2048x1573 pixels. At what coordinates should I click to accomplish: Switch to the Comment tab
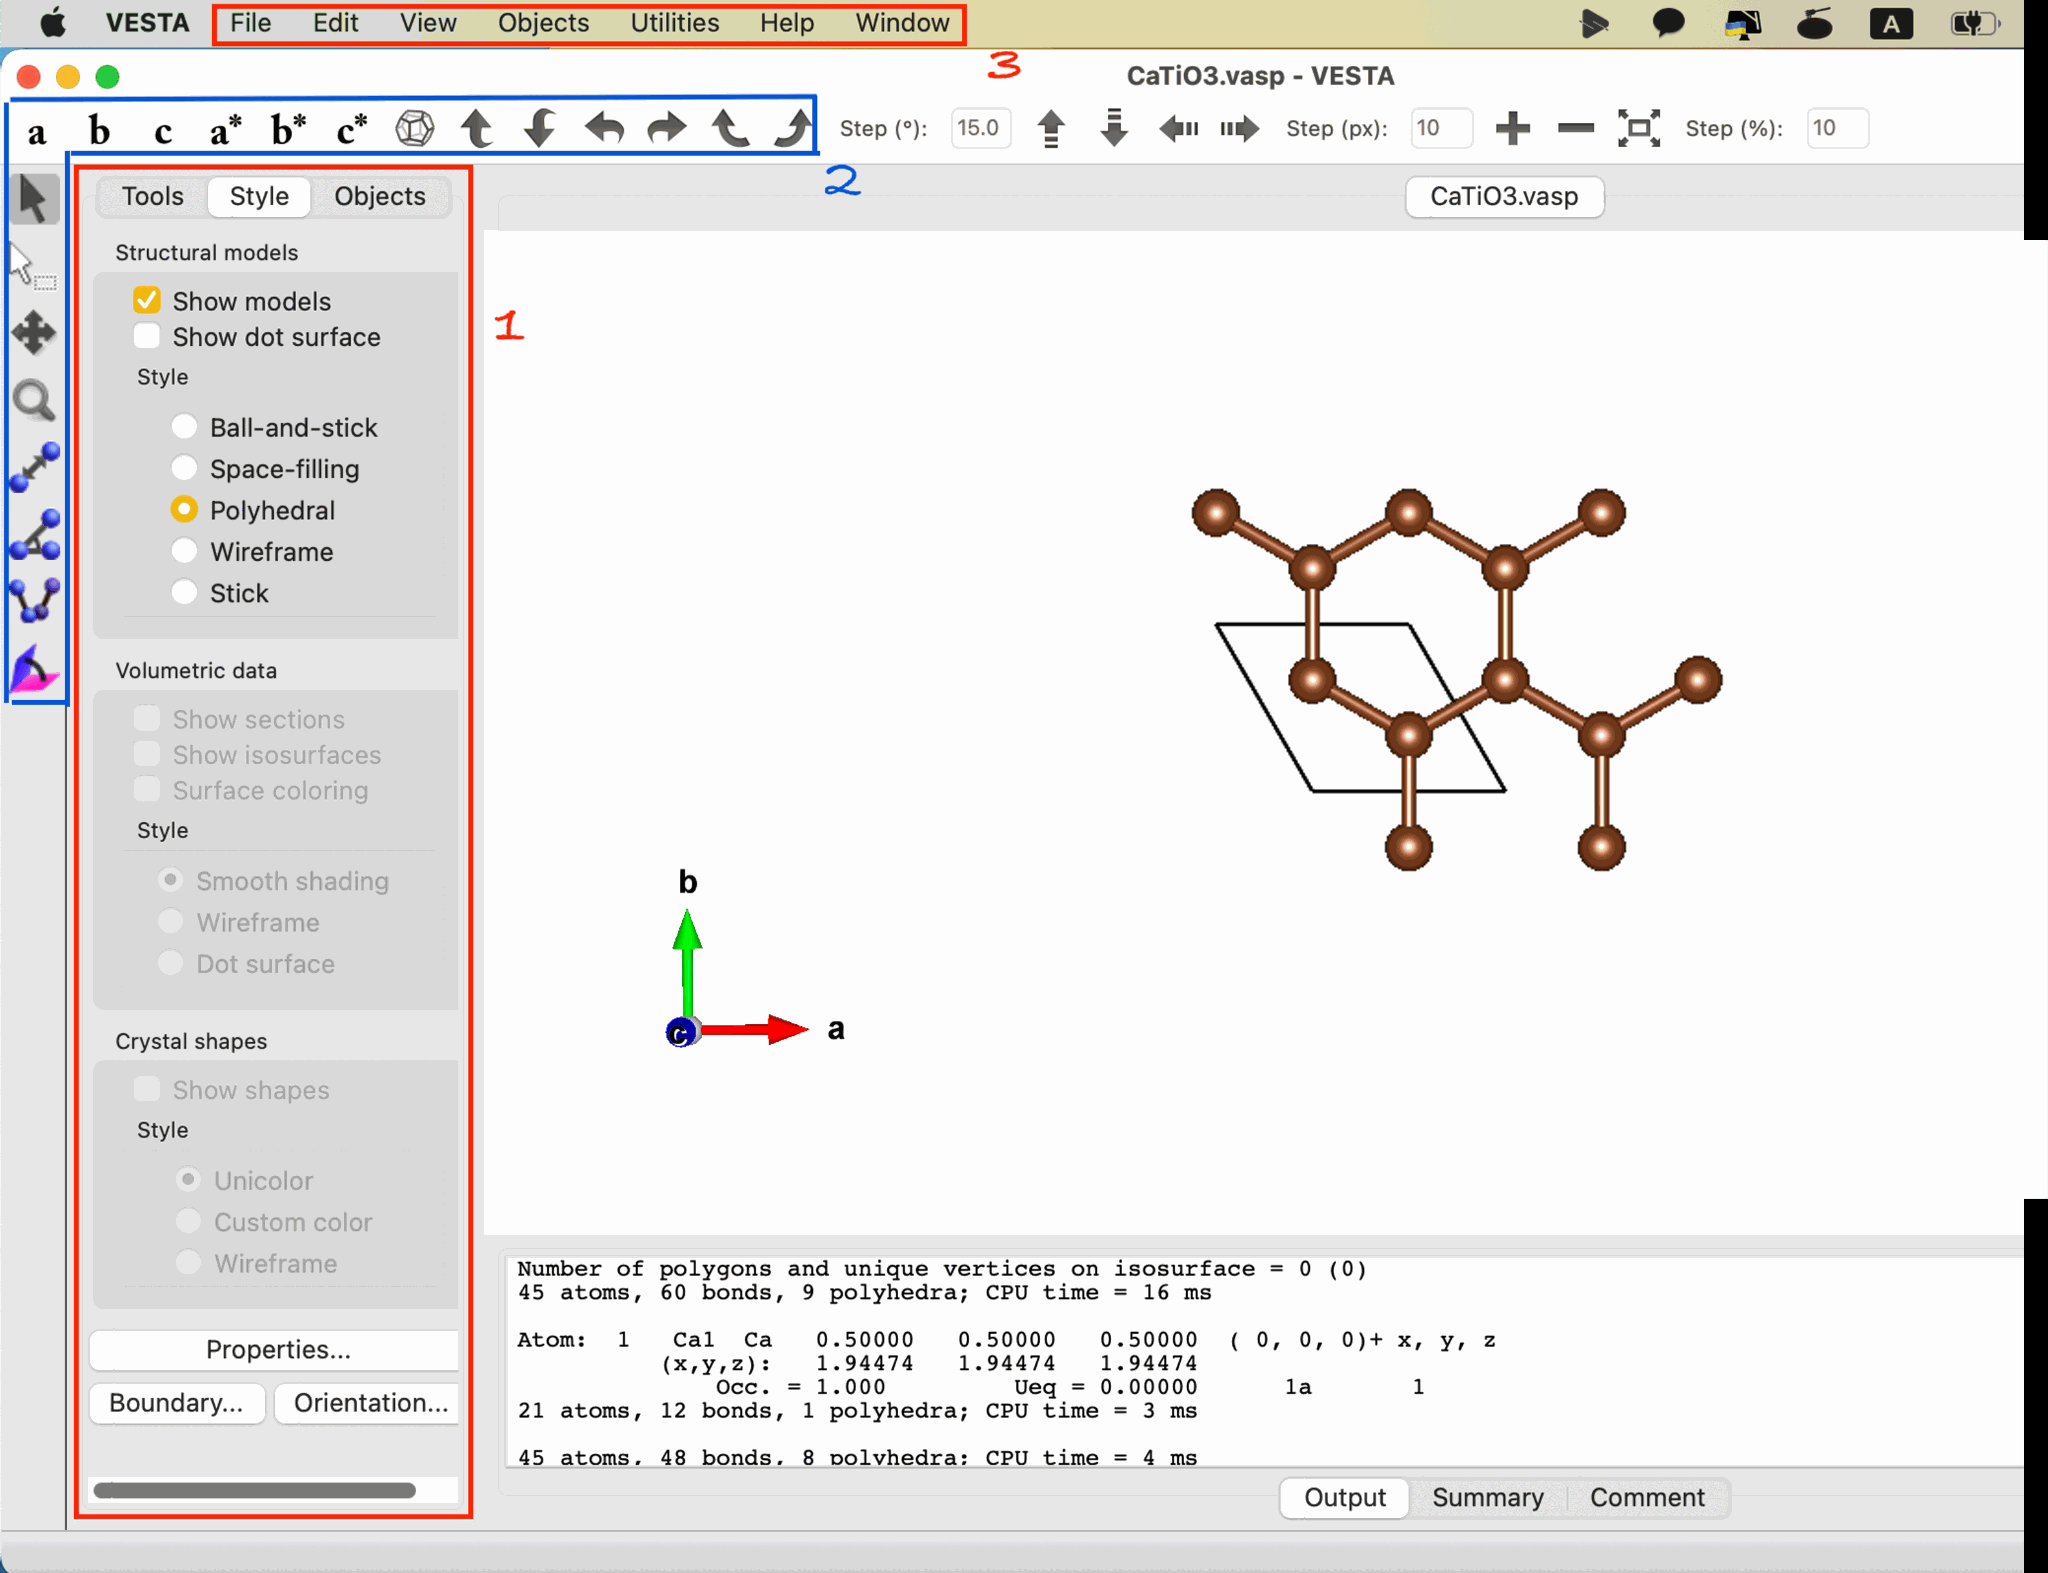click(x=1647, y=1497)
